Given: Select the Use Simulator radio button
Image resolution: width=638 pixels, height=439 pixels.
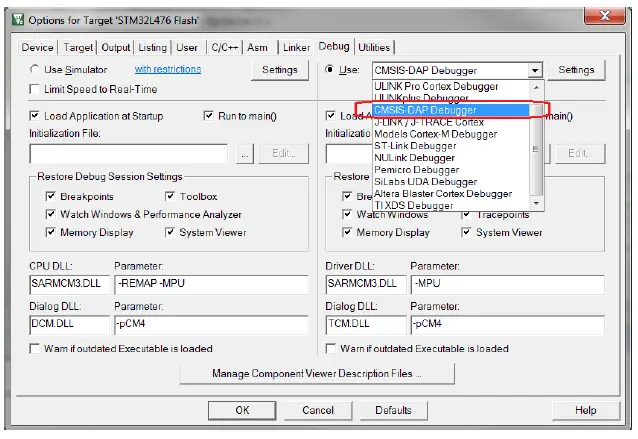Looking at the screenshot, I should pos(35,70).
